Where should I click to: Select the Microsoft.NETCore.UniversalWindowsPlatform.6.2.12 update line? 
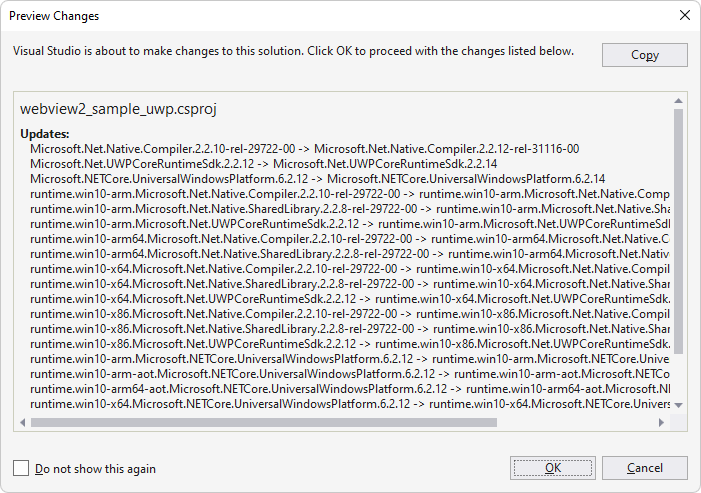tap(317, 179)
